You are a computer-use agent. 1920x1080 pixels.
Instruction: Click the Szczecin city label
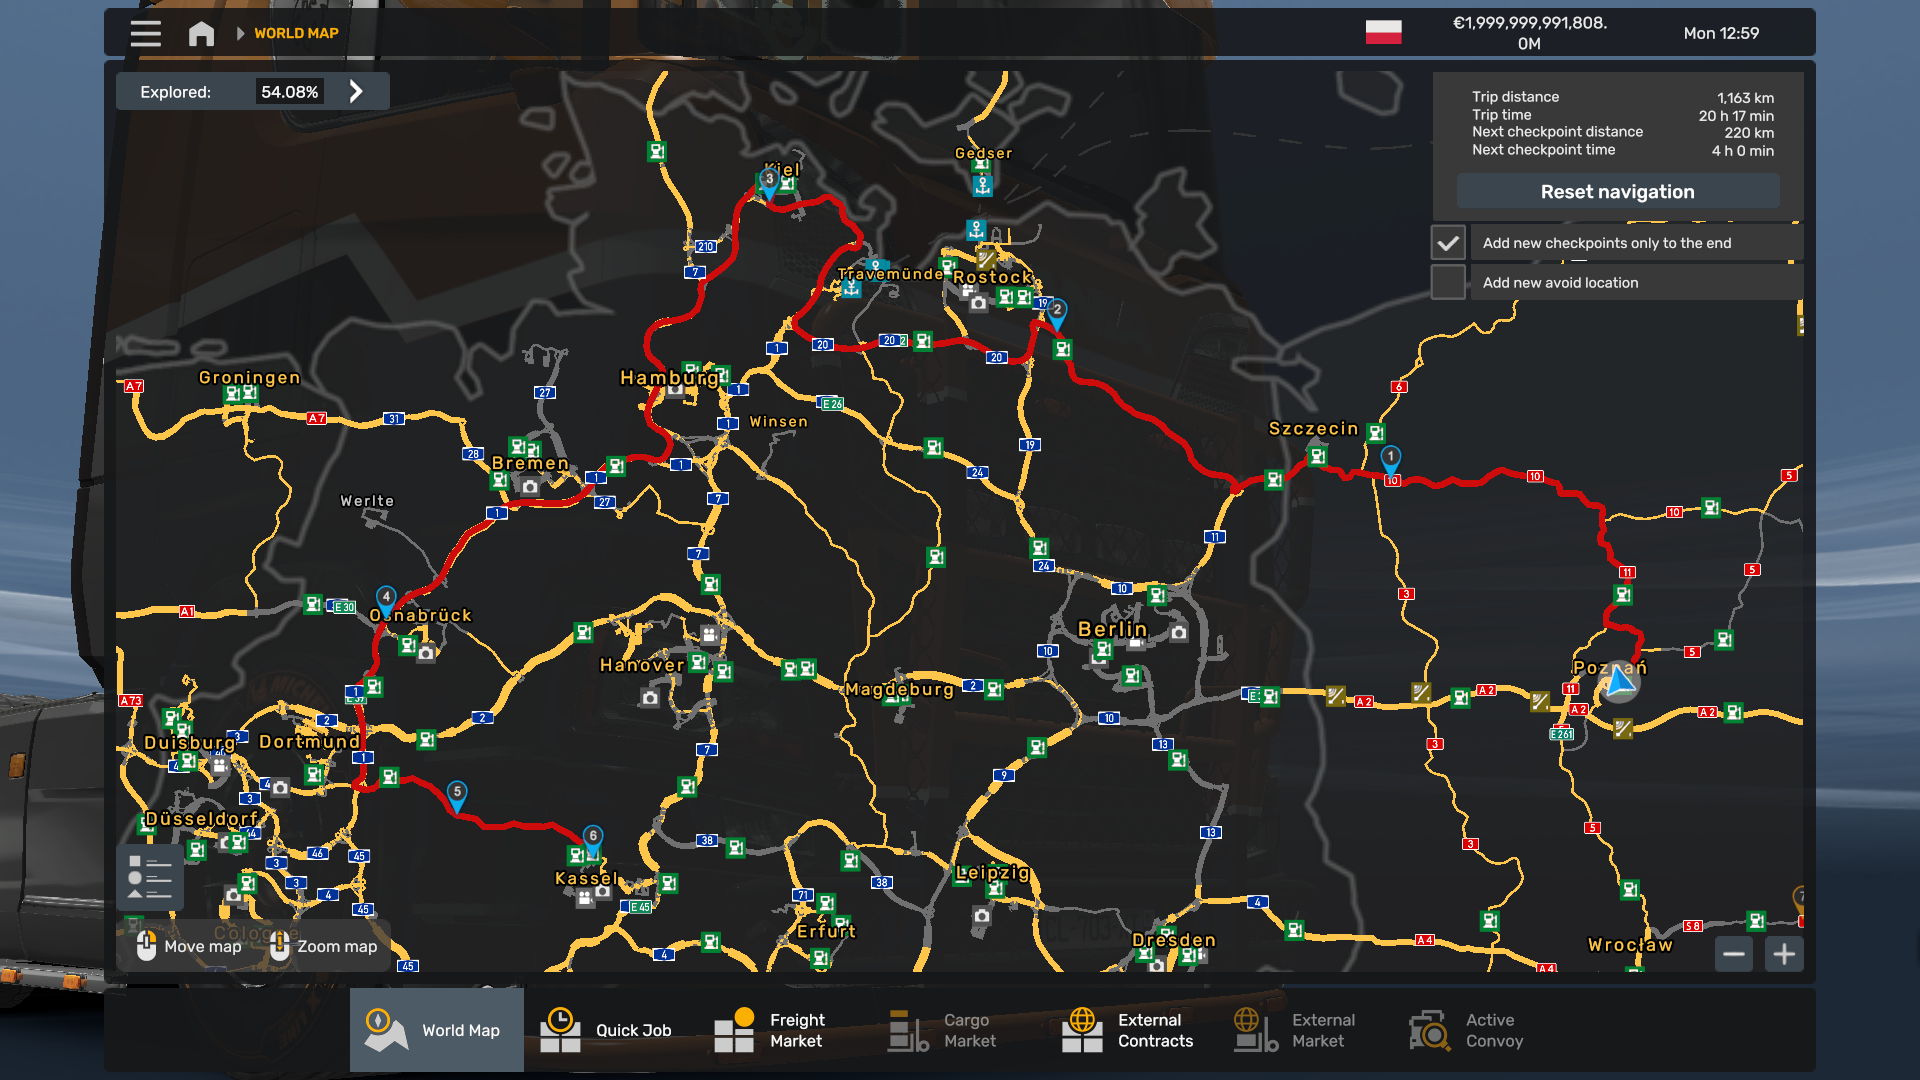[1313, 429]
